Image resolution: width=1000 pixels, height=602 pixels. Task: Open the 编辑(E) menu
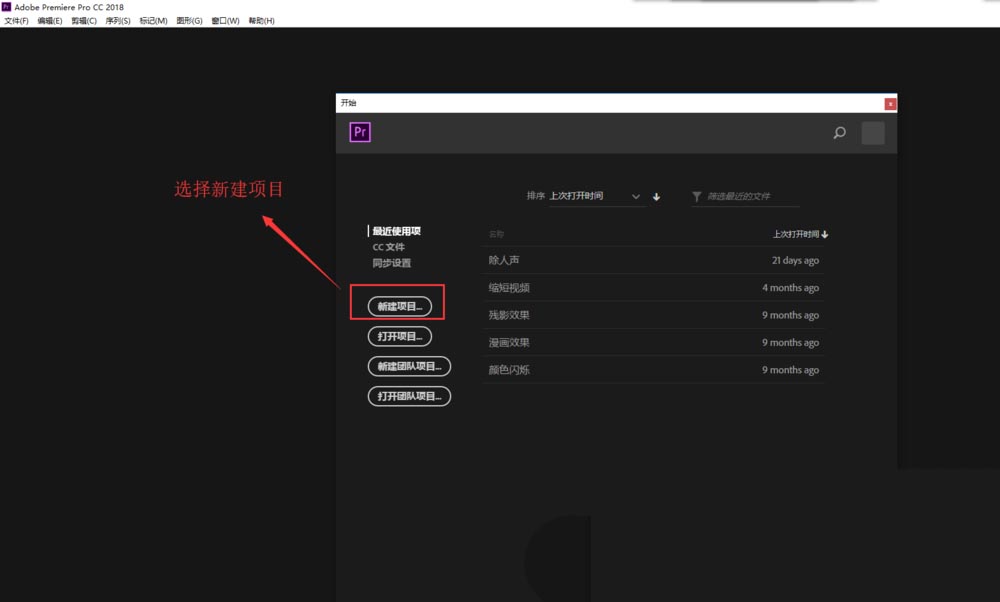point(50,21)
